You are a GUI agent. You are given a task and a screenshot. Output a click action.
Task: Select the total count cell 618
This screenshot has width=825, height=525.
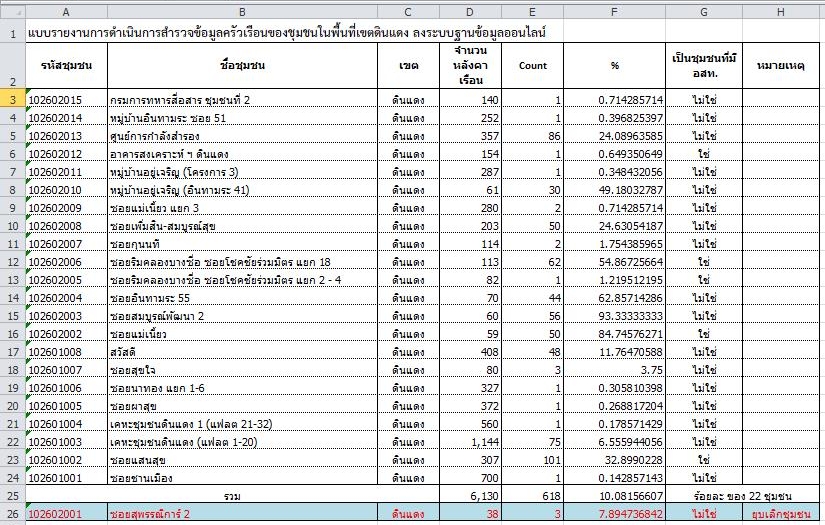tap(533, 496)
